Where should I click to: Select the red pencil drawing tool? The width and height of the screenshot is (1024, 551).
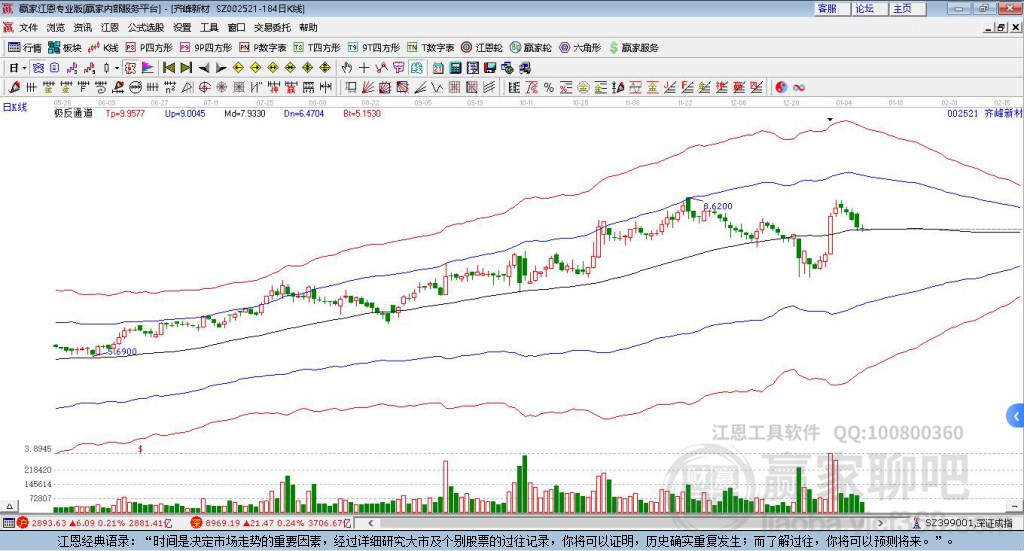coord(14,87)
